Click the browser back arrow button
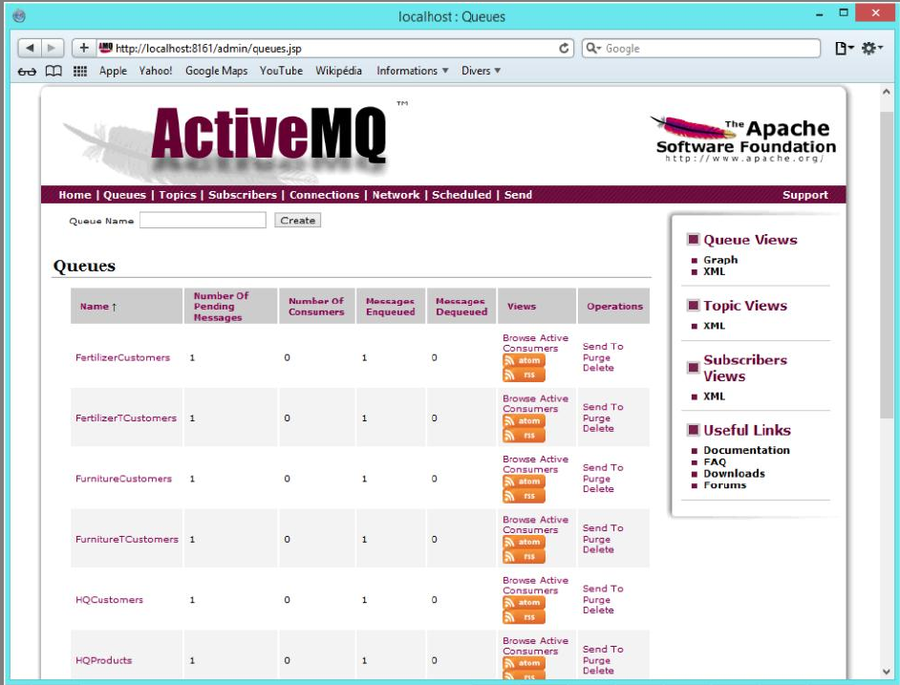 point(29,48)
